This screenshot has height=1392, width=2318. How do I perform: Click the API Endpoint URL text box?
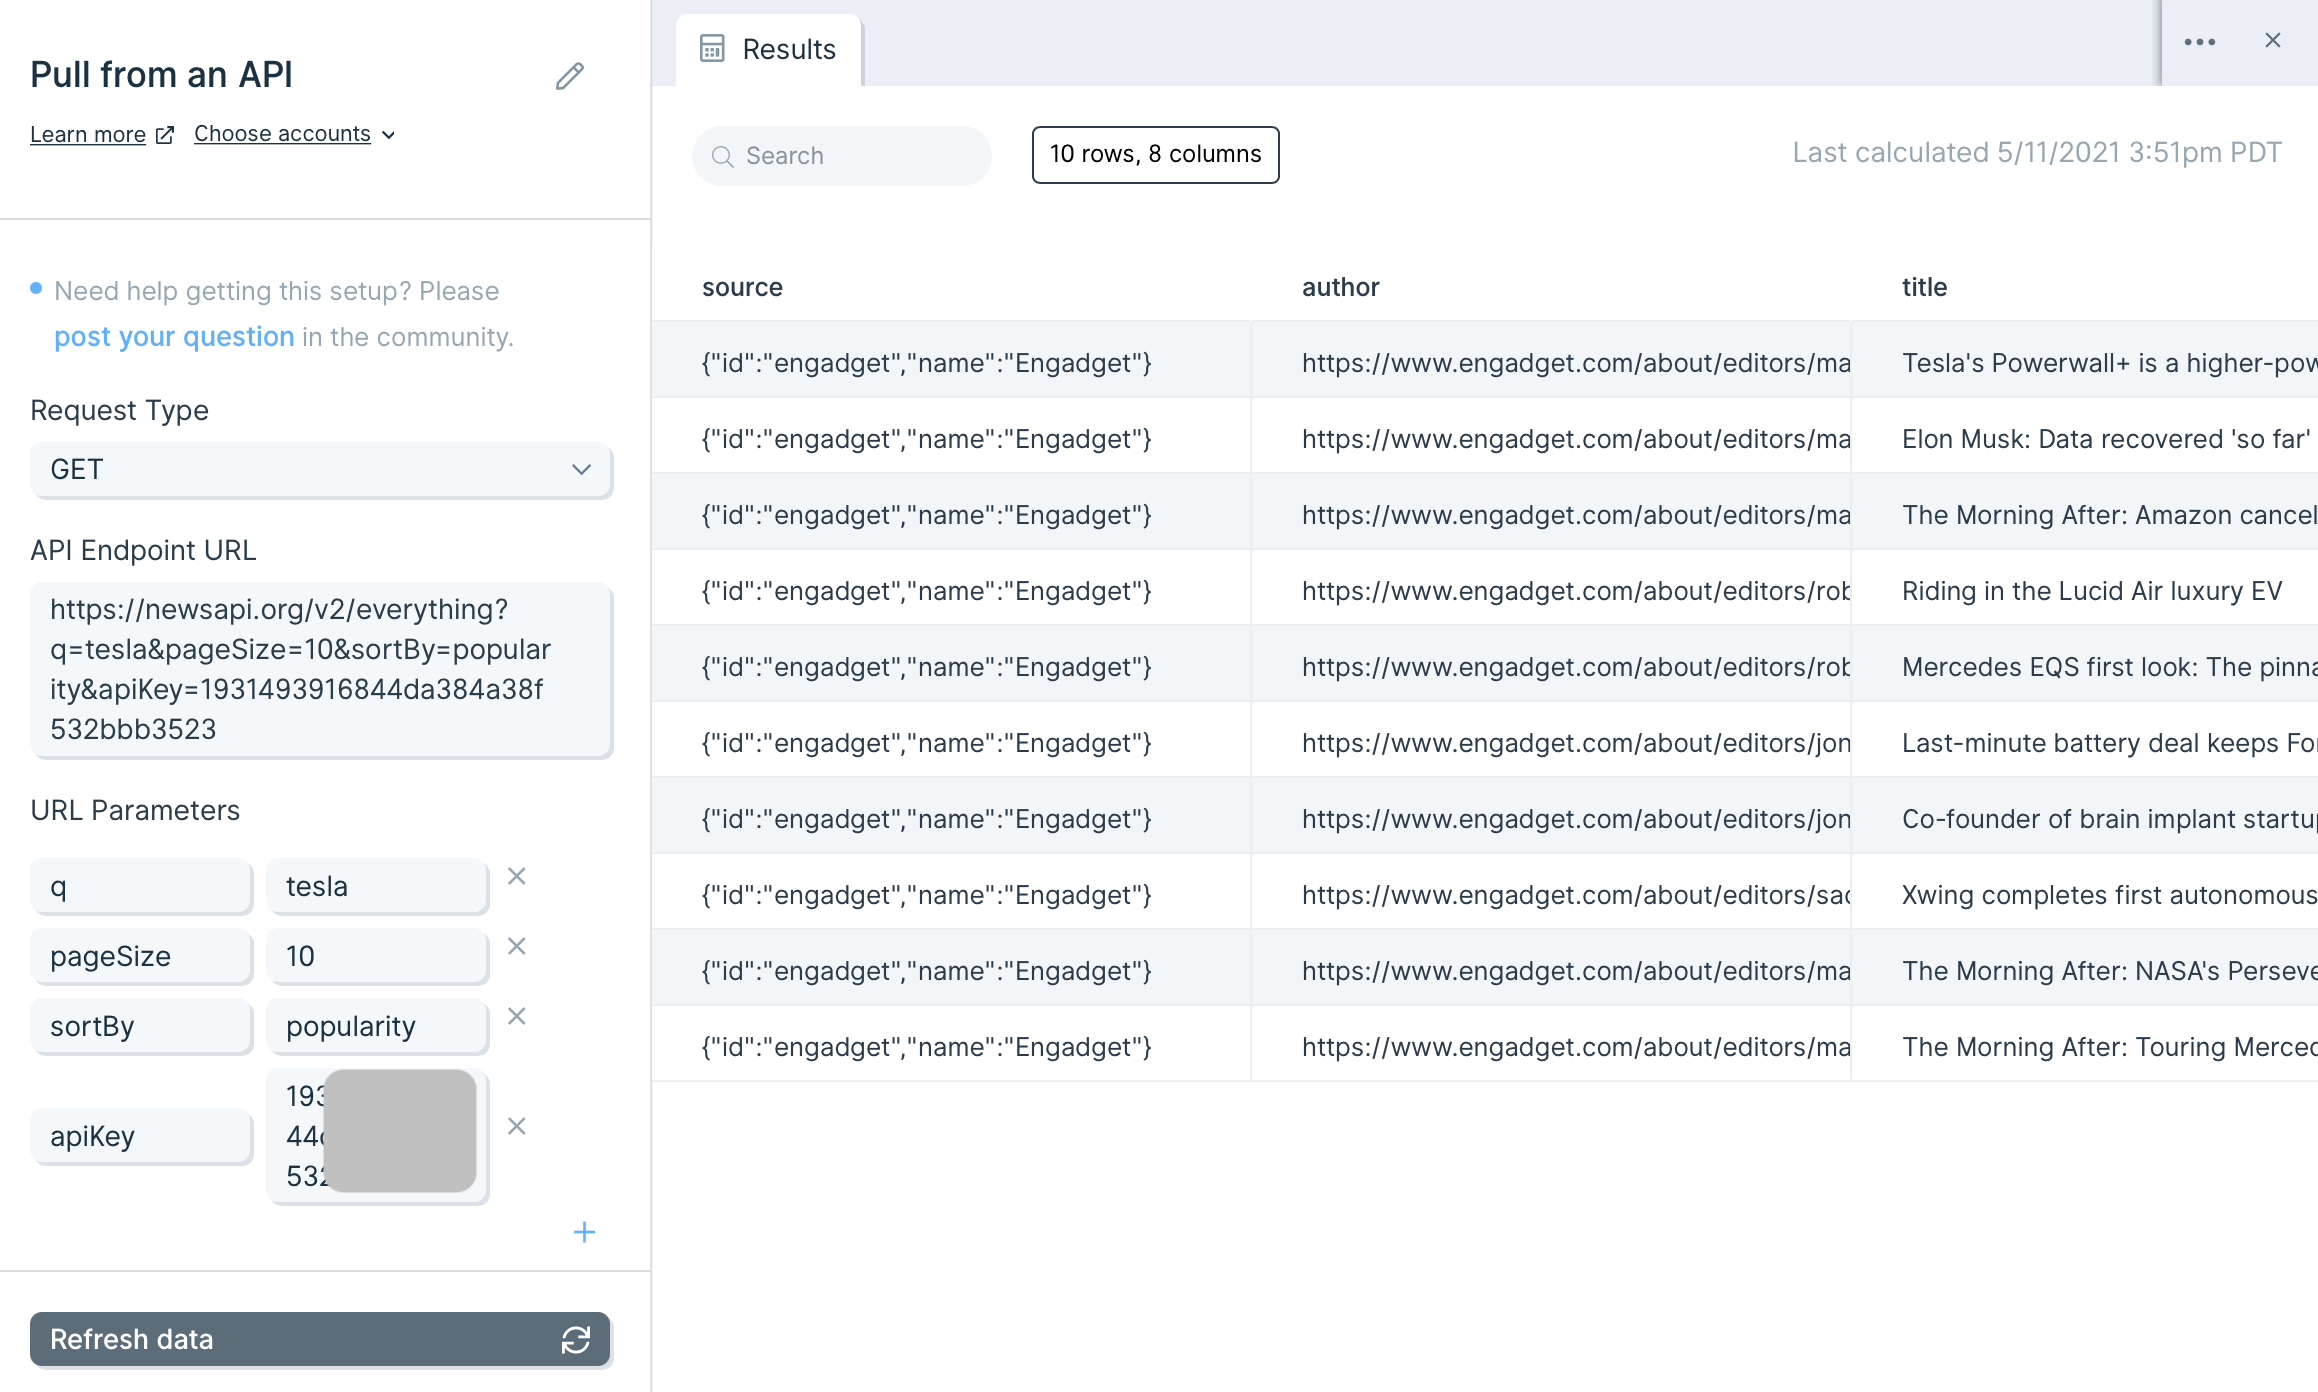click(x=320, y=669)
